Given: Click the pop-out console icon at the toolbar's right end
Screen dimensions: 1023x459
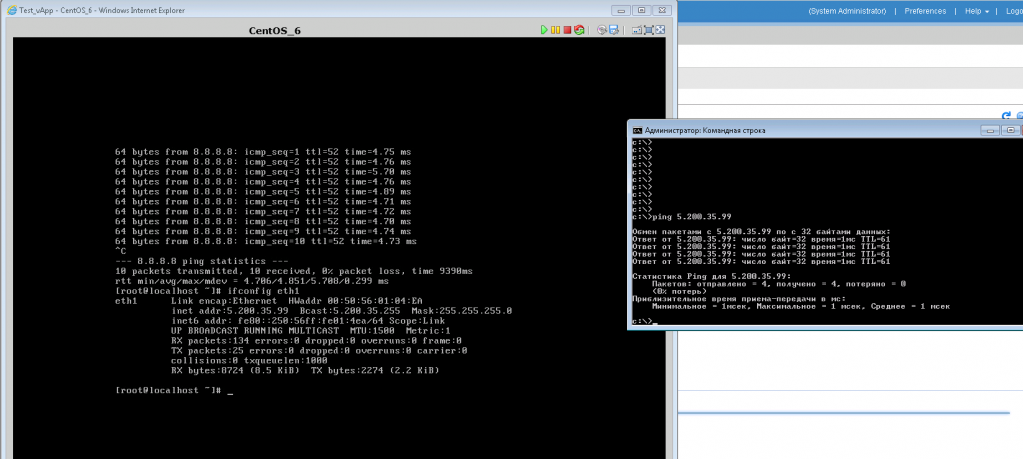Looking at the screenshot, I should point(660,30).
